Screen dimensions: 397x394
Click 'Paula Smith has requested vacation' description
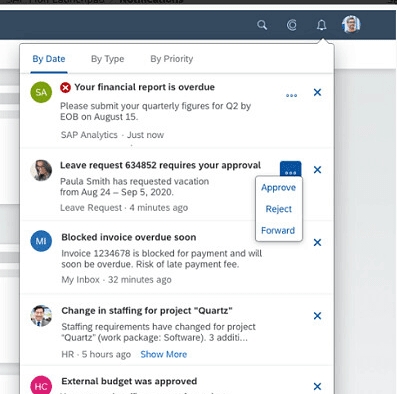click(134, 187)
